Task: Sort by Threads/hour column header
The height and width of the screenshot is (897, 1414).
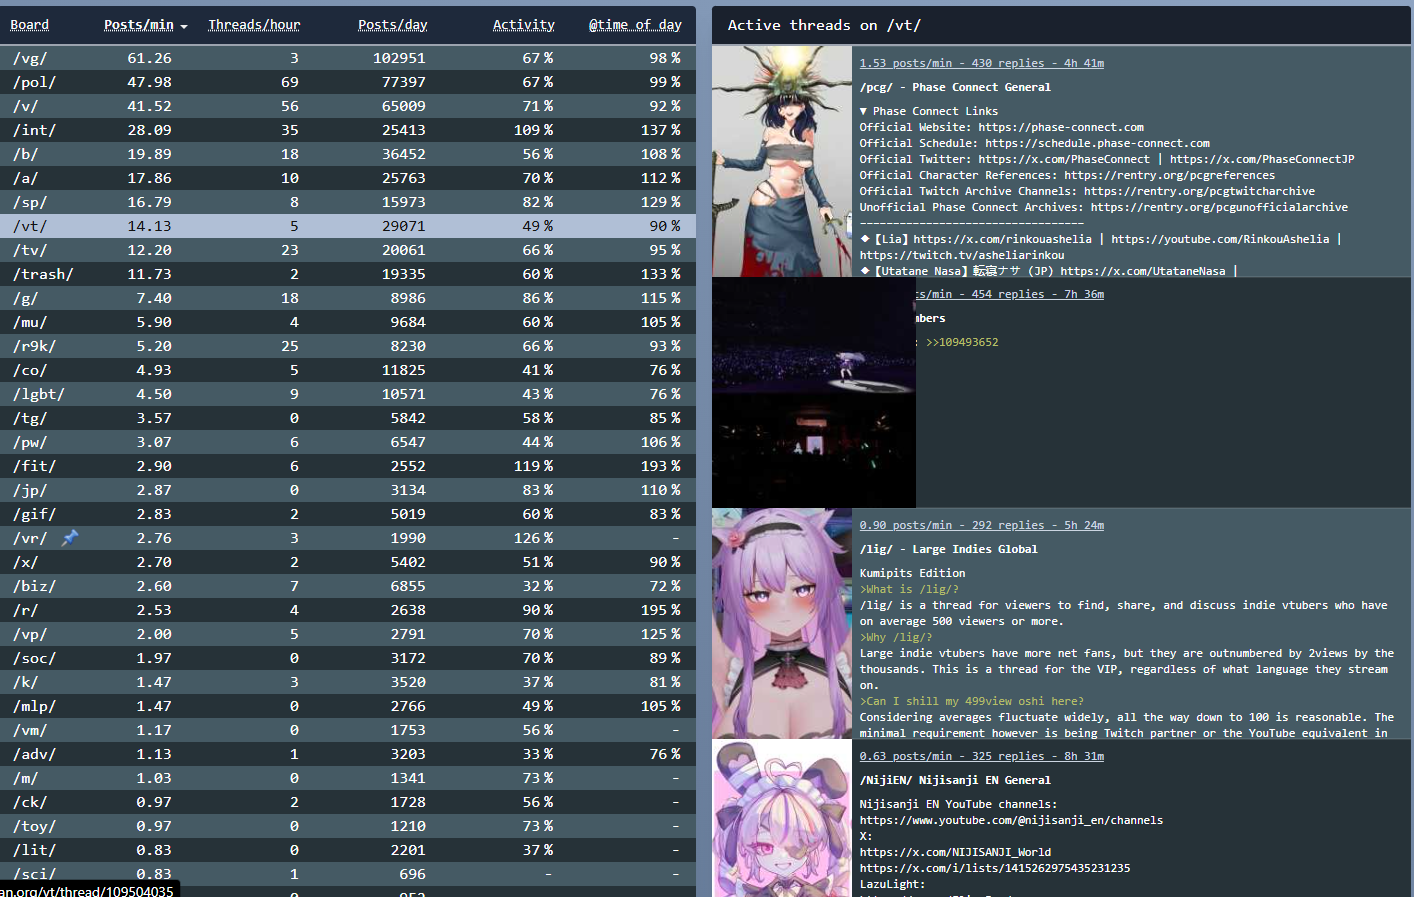Action: (x=254, y=25)
